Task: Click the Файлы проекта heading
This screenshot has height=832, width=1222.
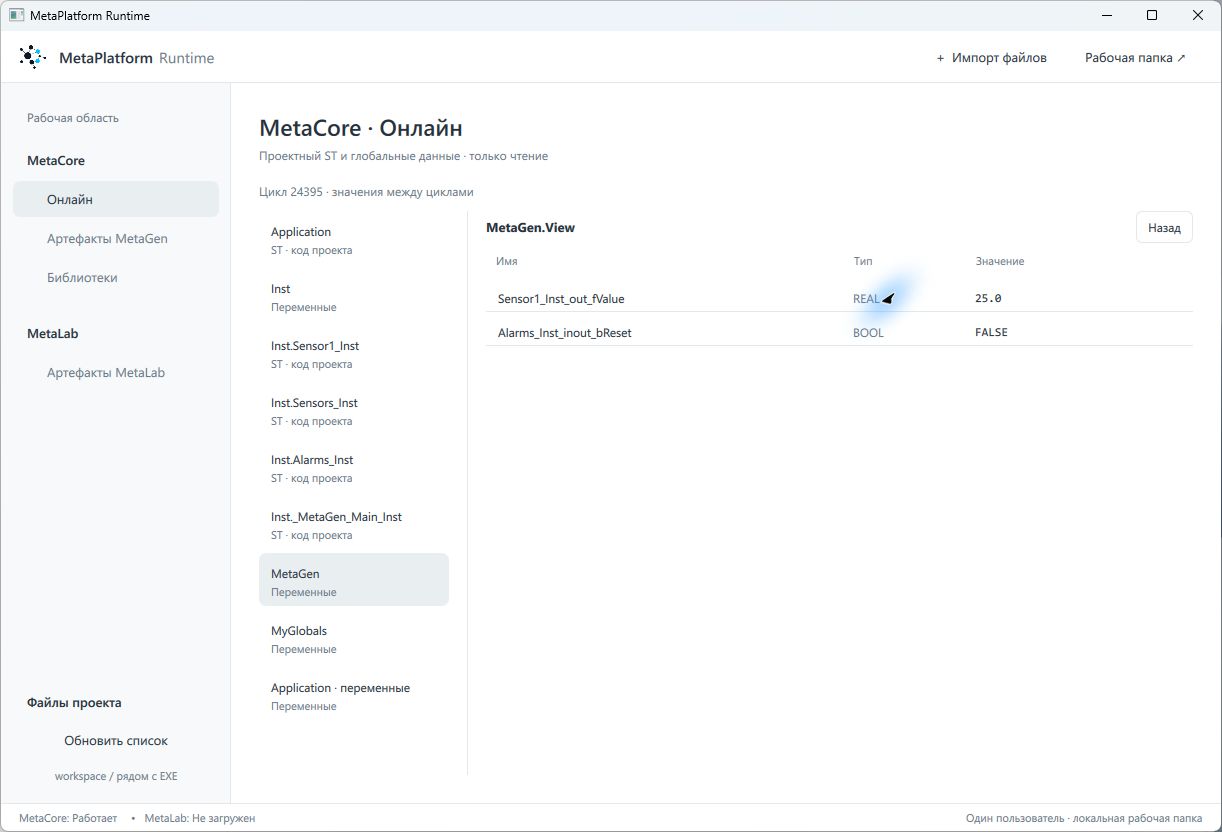Action: pyautogui.click(x=74, y=702)
